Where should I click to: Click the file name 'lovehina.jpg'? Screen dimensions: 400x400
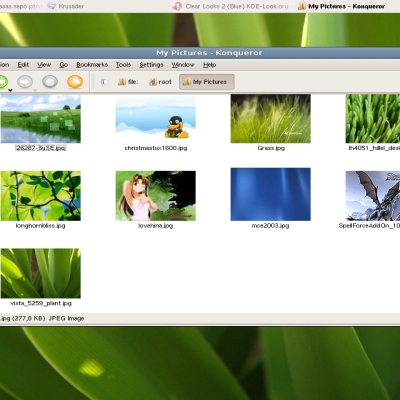click(156, 226)
